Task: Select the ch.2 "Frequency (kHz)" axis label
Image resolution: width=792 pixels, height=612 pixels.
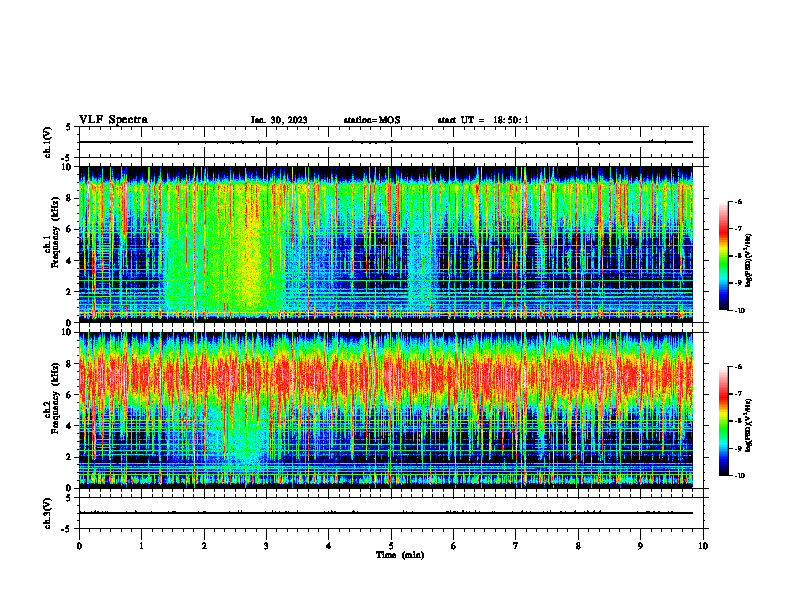Action: (55, 398)
